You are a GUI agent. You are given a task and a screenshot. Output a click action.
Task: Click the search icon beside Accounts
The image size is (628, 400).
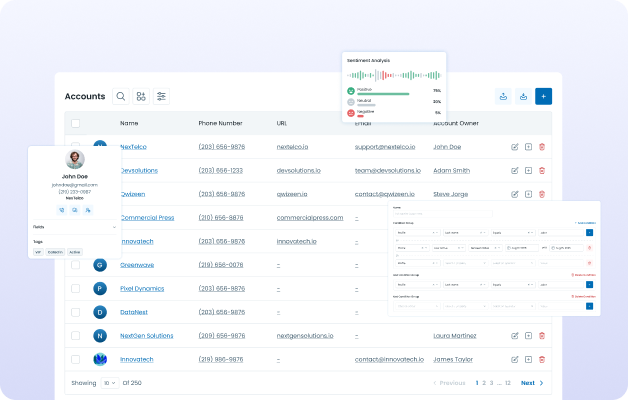pyautogui.click(x=121, y=96)
